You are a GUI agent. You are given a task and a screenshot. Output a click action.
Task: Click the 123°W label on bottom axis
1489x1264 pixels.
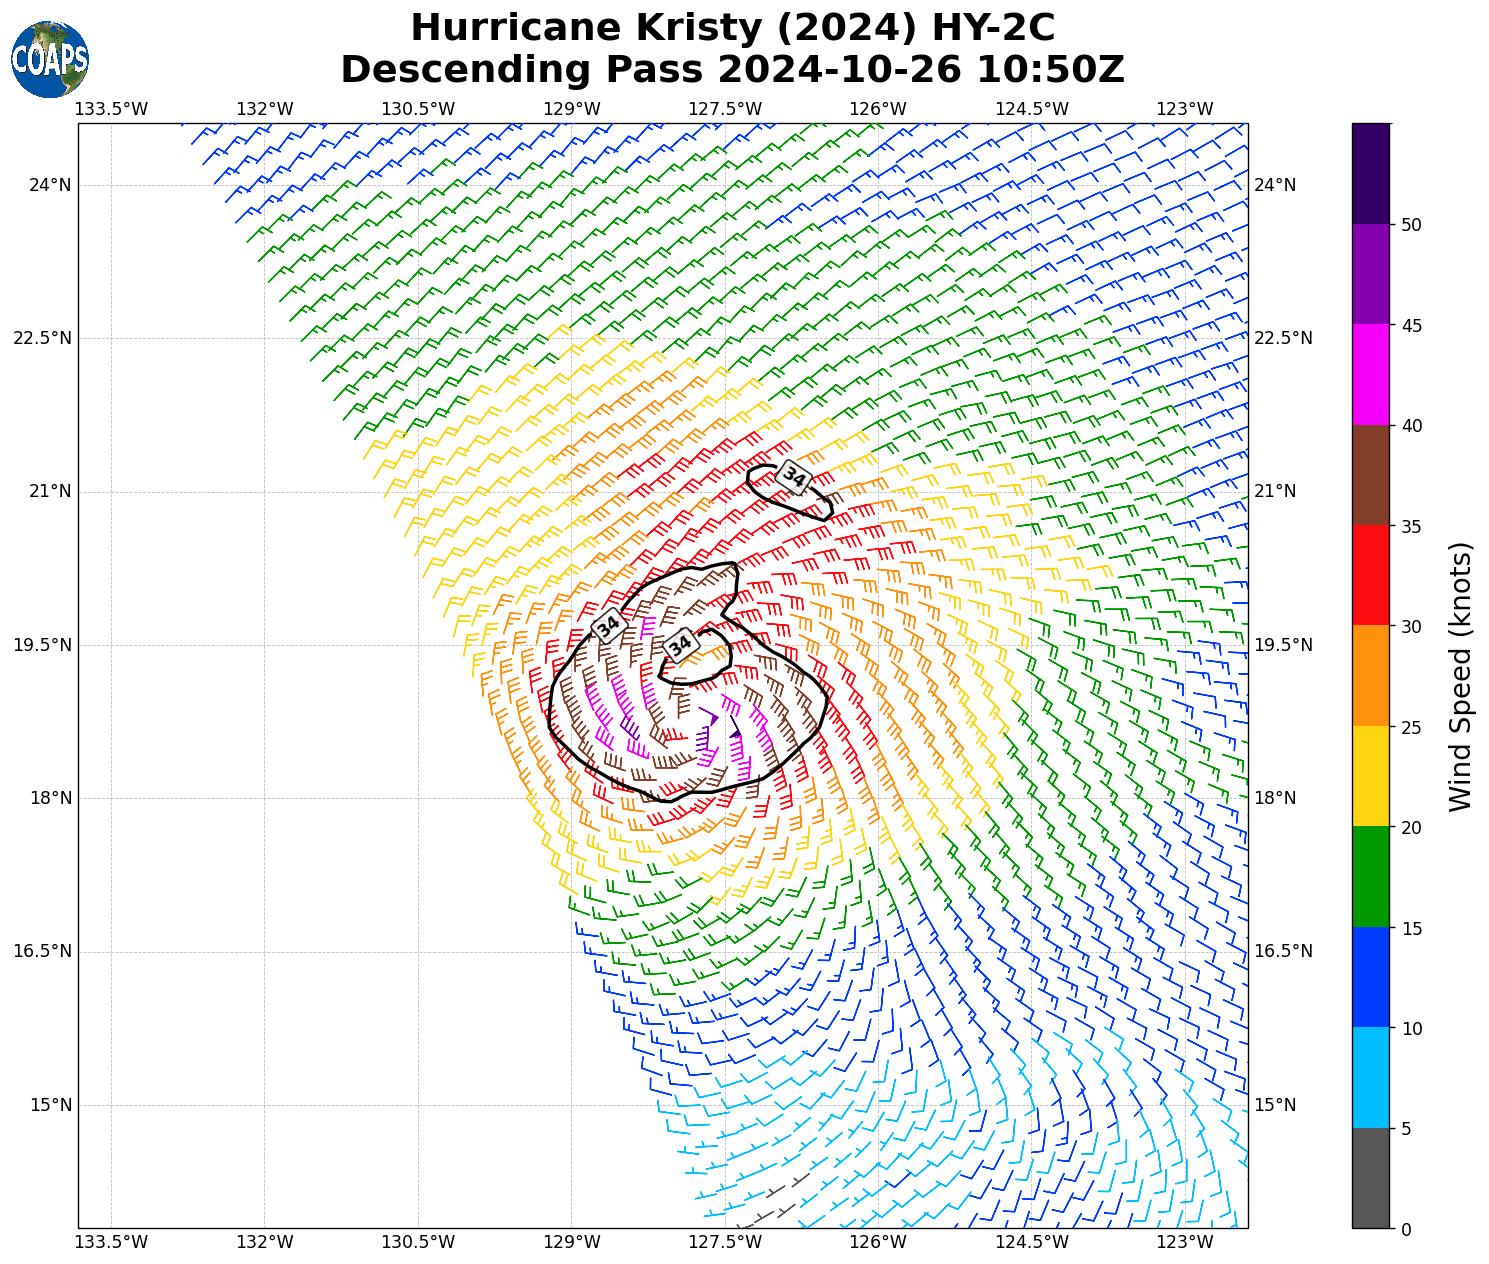[1184, 1242]
